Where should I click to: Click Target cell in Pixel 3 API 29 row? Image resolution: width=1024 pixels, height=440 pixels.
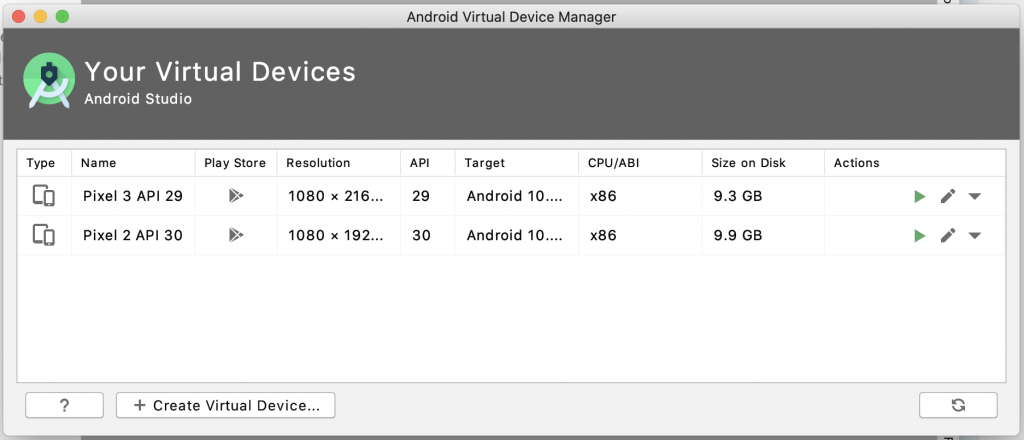pos(517,196)
